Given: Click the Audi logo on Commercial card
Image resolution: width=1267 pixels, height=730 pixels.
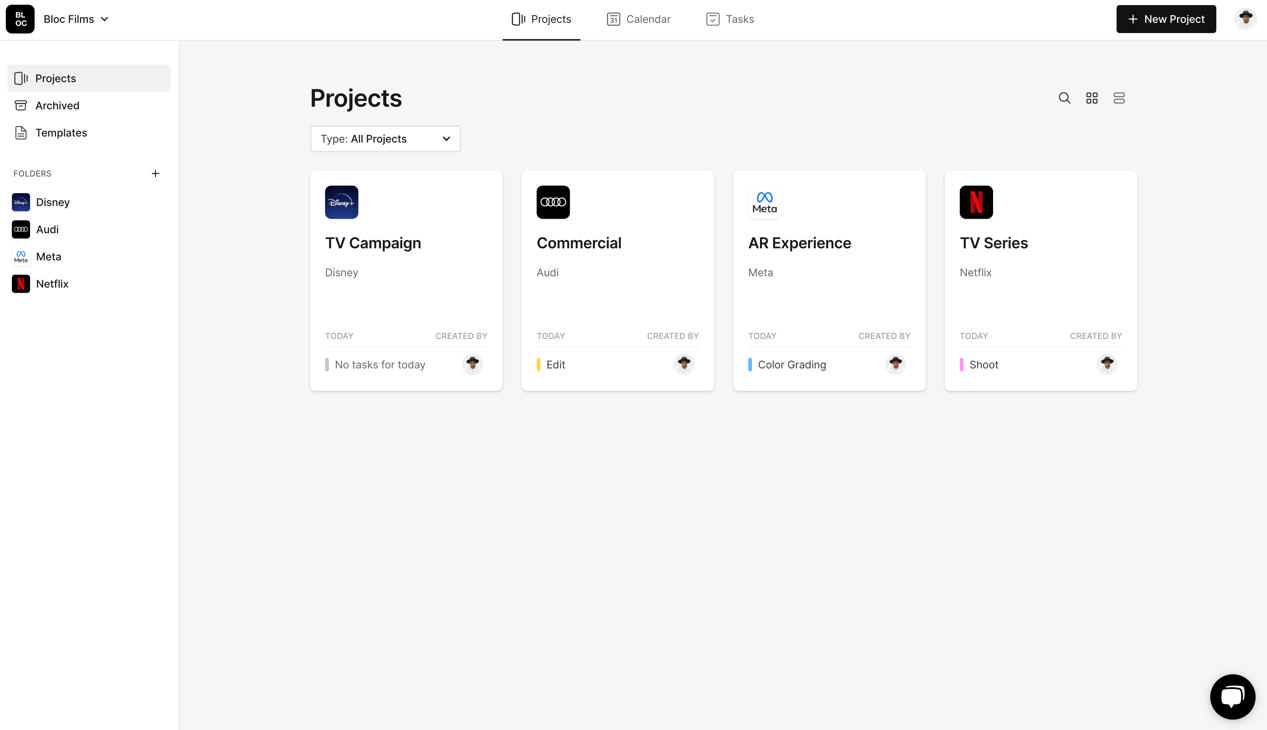Looking at the screenshot, I should pos(553,202).
